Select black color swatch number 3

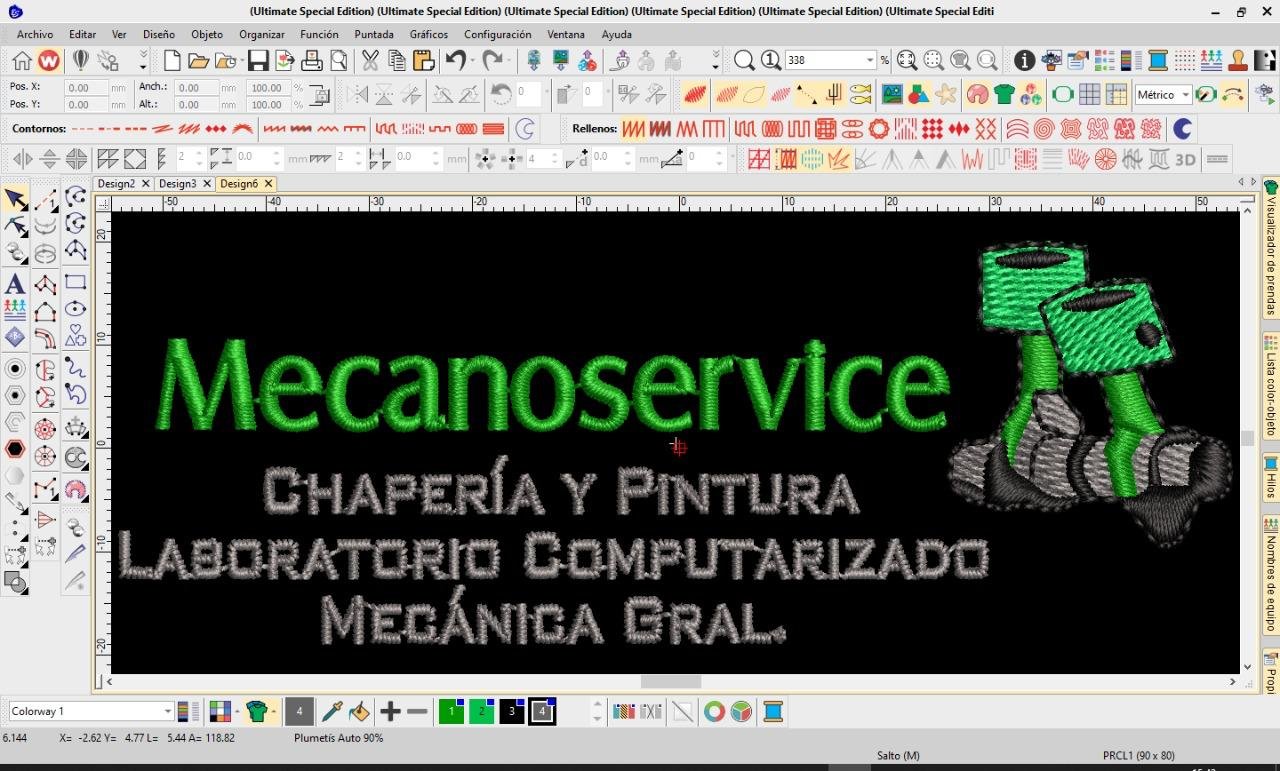pos(511,712)
